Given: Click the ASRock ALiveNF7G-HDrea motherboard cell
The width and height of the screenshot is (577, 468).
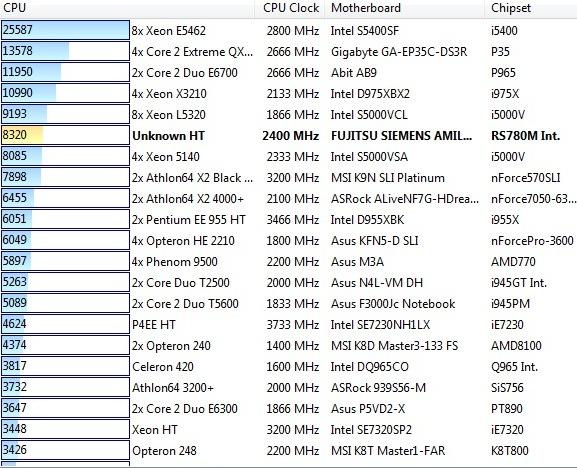Looking at the screenshot, I should [x=405, y=199].
